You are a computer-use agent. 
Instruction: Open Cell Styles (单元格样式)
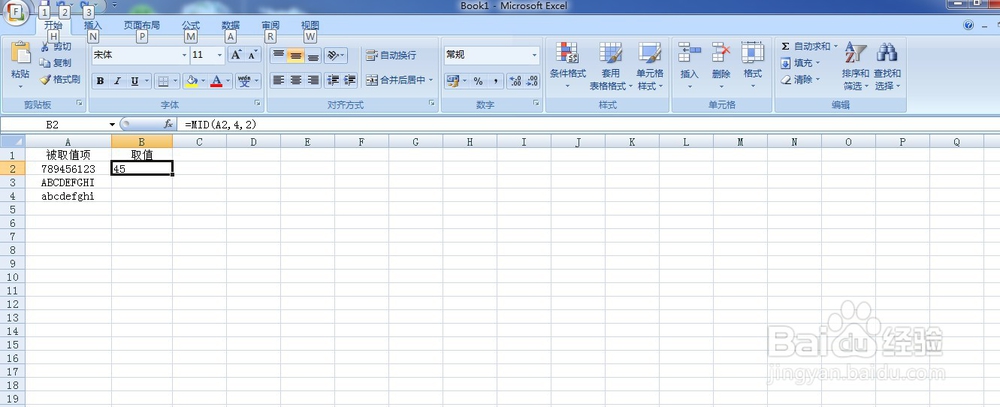tap(650, 66)
